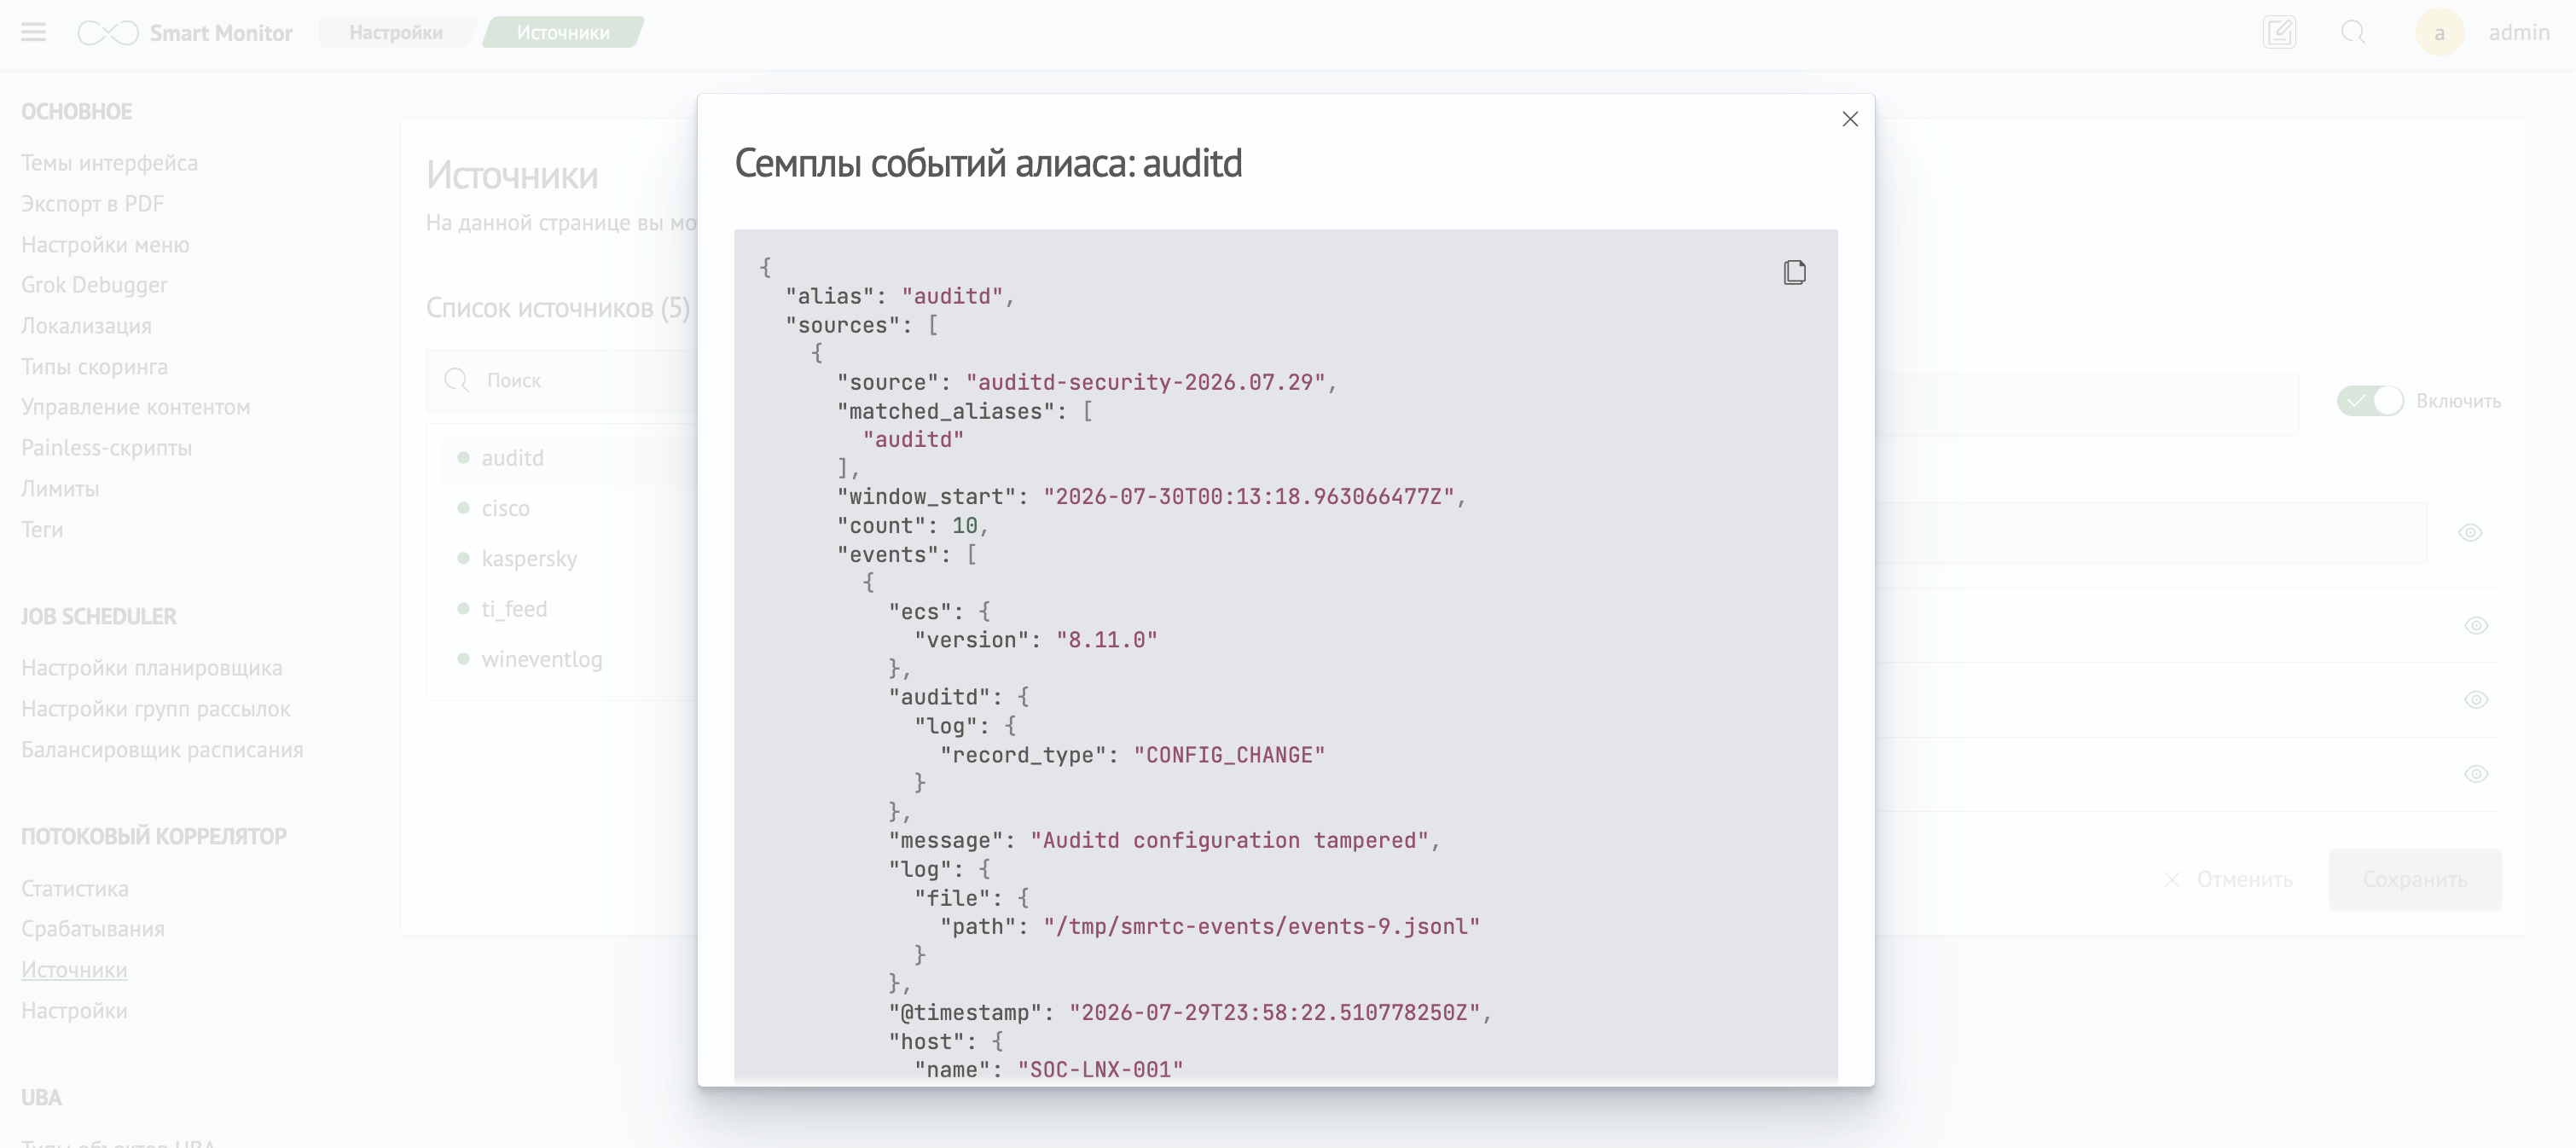
Task: Click the second eye visibility icon
Action: (x=2476, y=626)
